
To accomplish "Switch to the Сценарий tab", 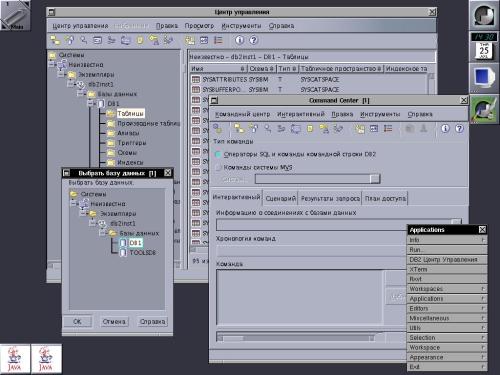I will tap(281, 199).
